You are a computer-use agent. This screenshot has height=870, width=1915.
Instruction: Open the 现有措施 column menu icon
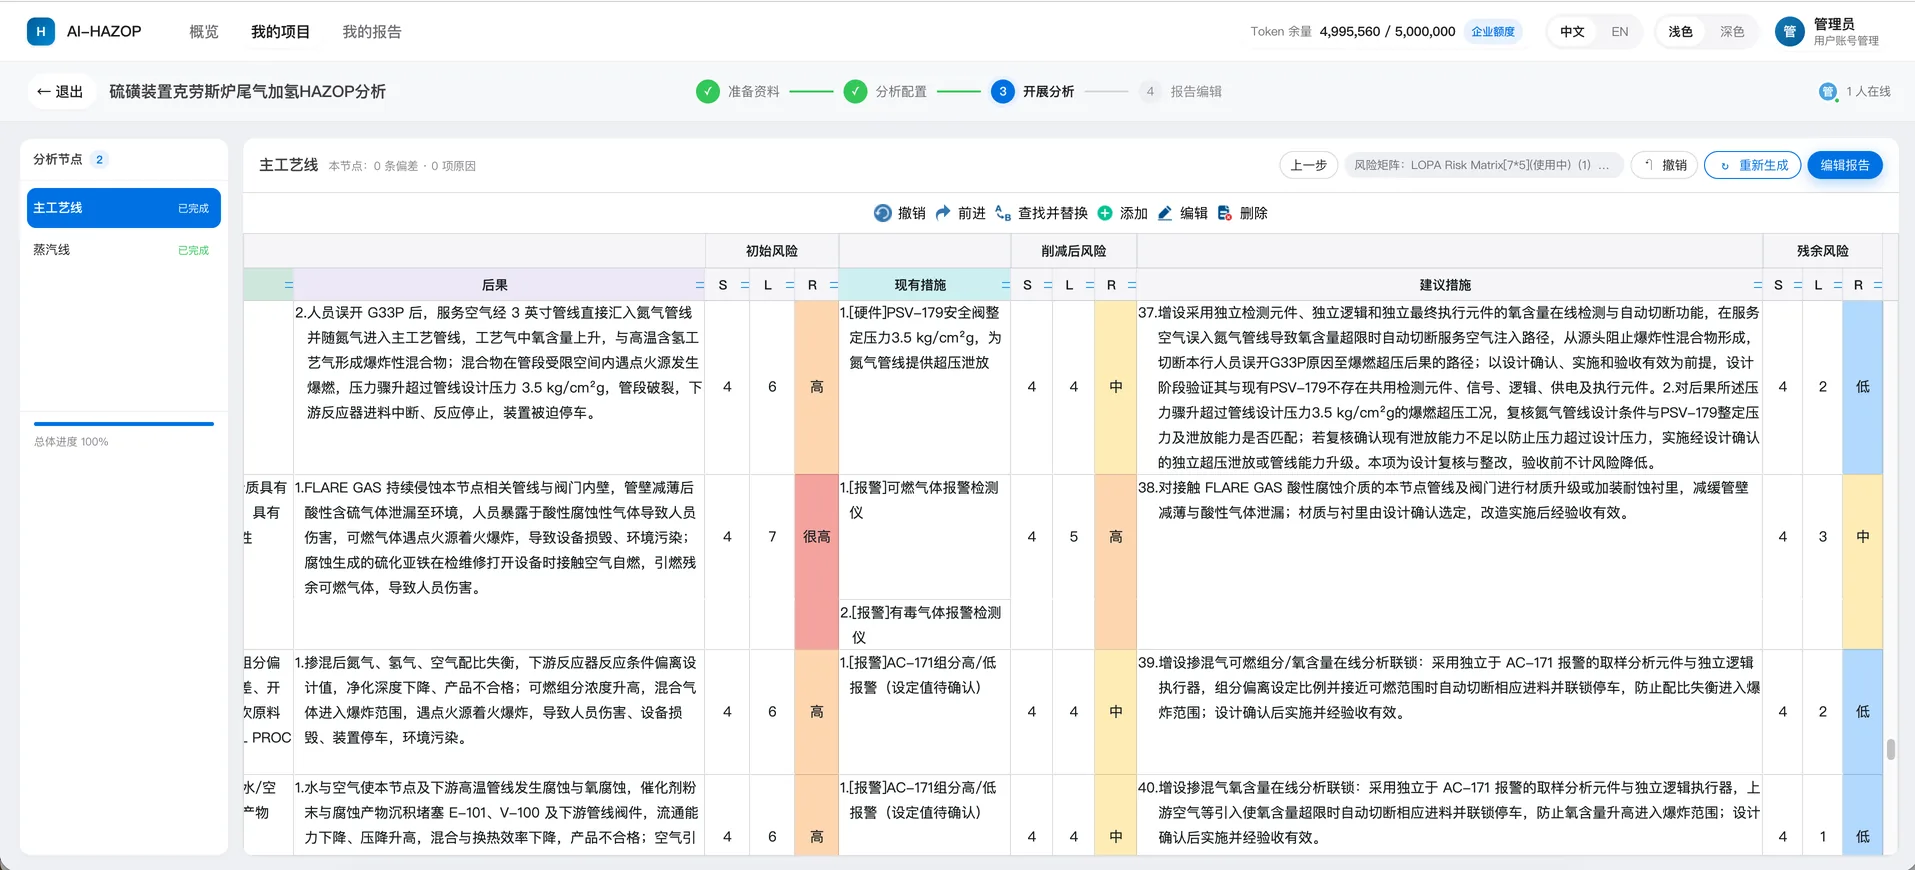[x=1005, y=285]
